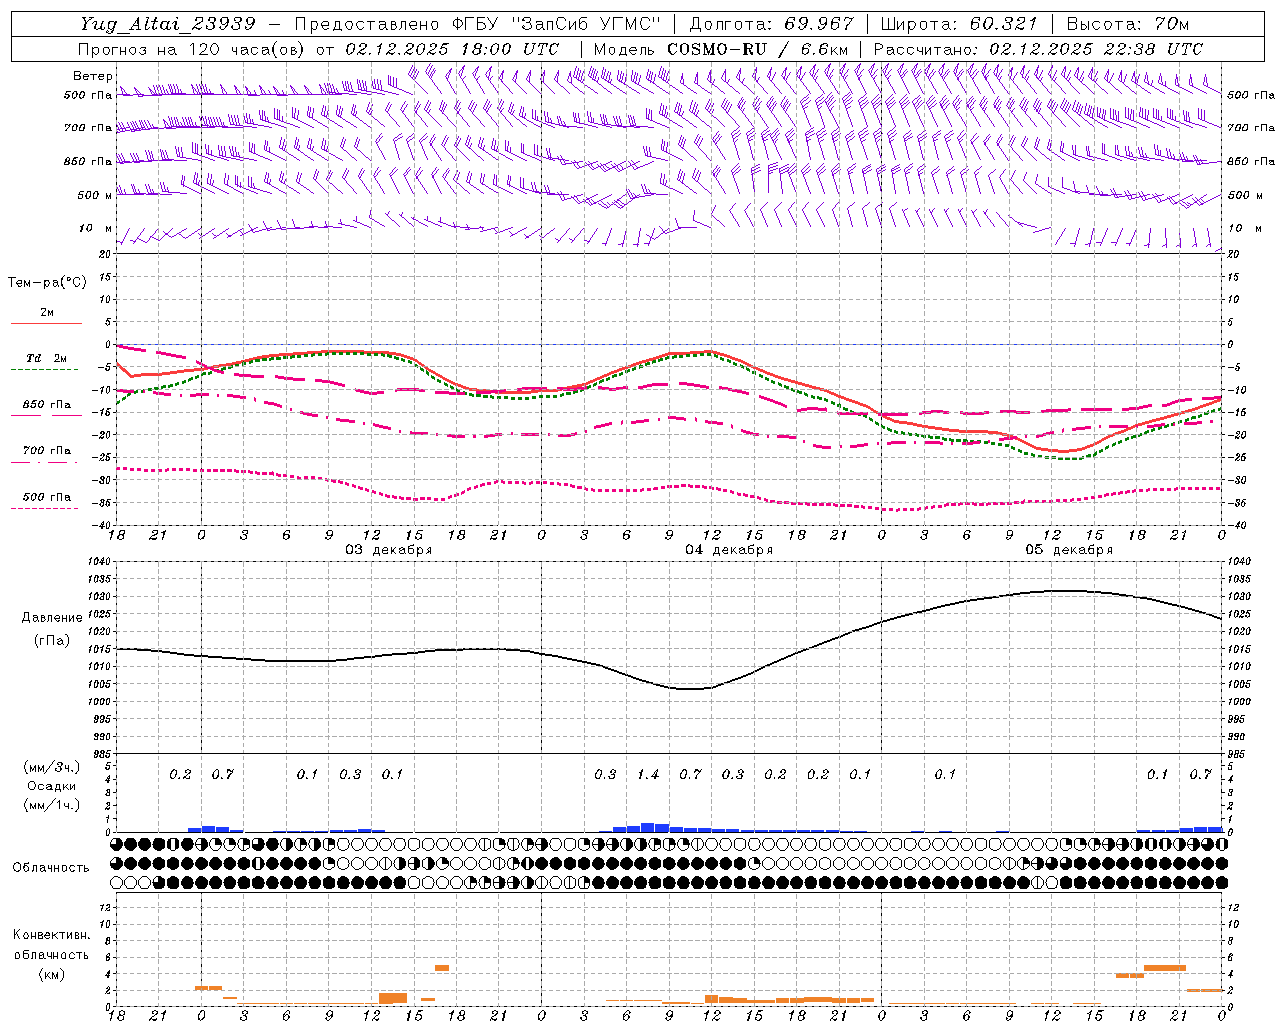Click the computed time Рассчитано: 02.12.2025 22:38 UTC
The image size is (1280, 1024).
coord(1037,49)
